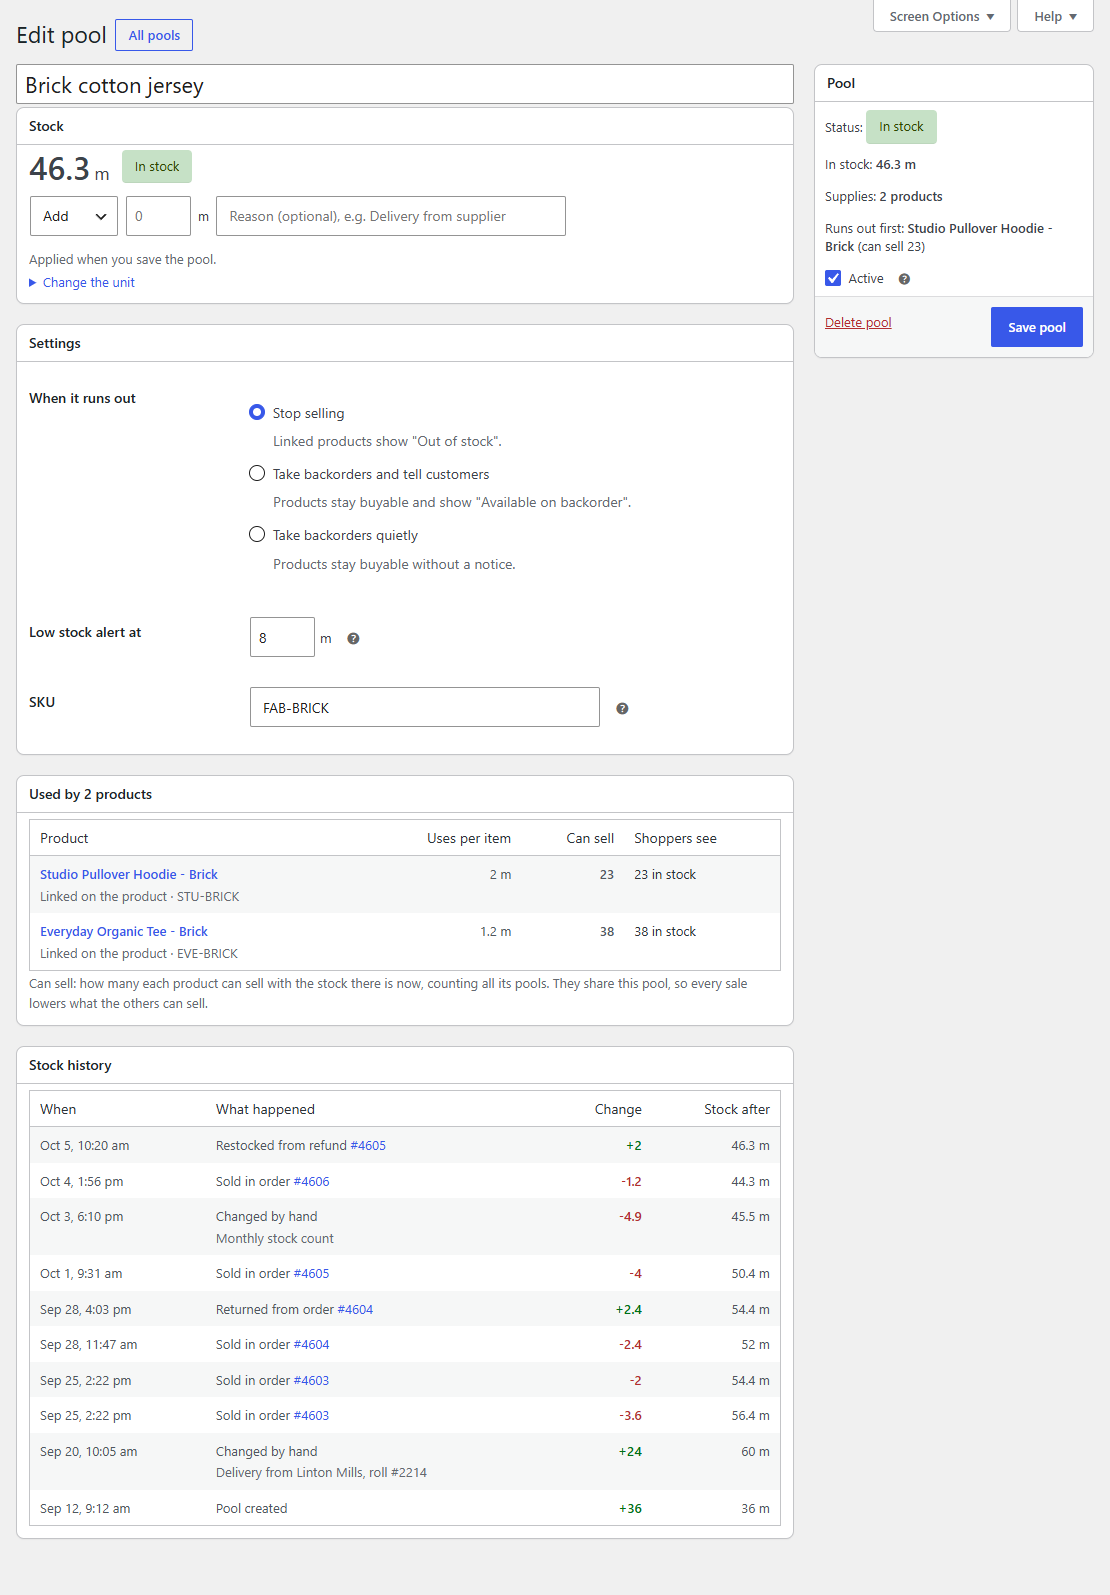Click the Status In stock badge in Pool box
This screenshot has width=1110, height=1595.
tap(901, 127)
